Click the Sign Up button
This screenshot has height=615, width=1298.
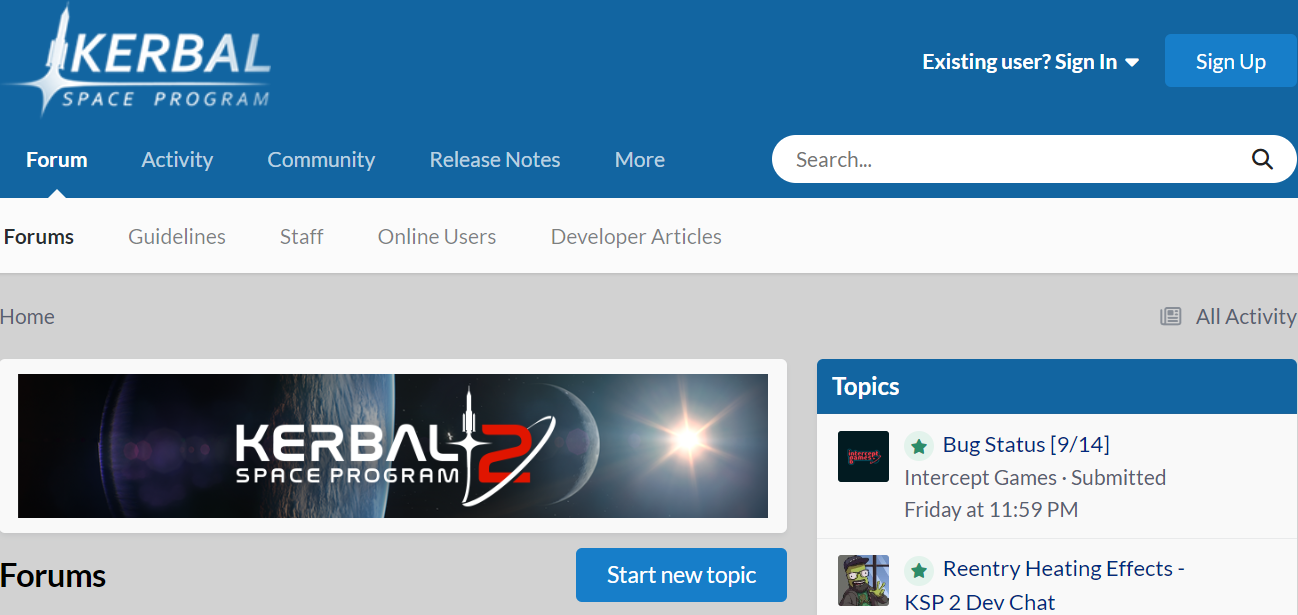[x=1231, y=61]
